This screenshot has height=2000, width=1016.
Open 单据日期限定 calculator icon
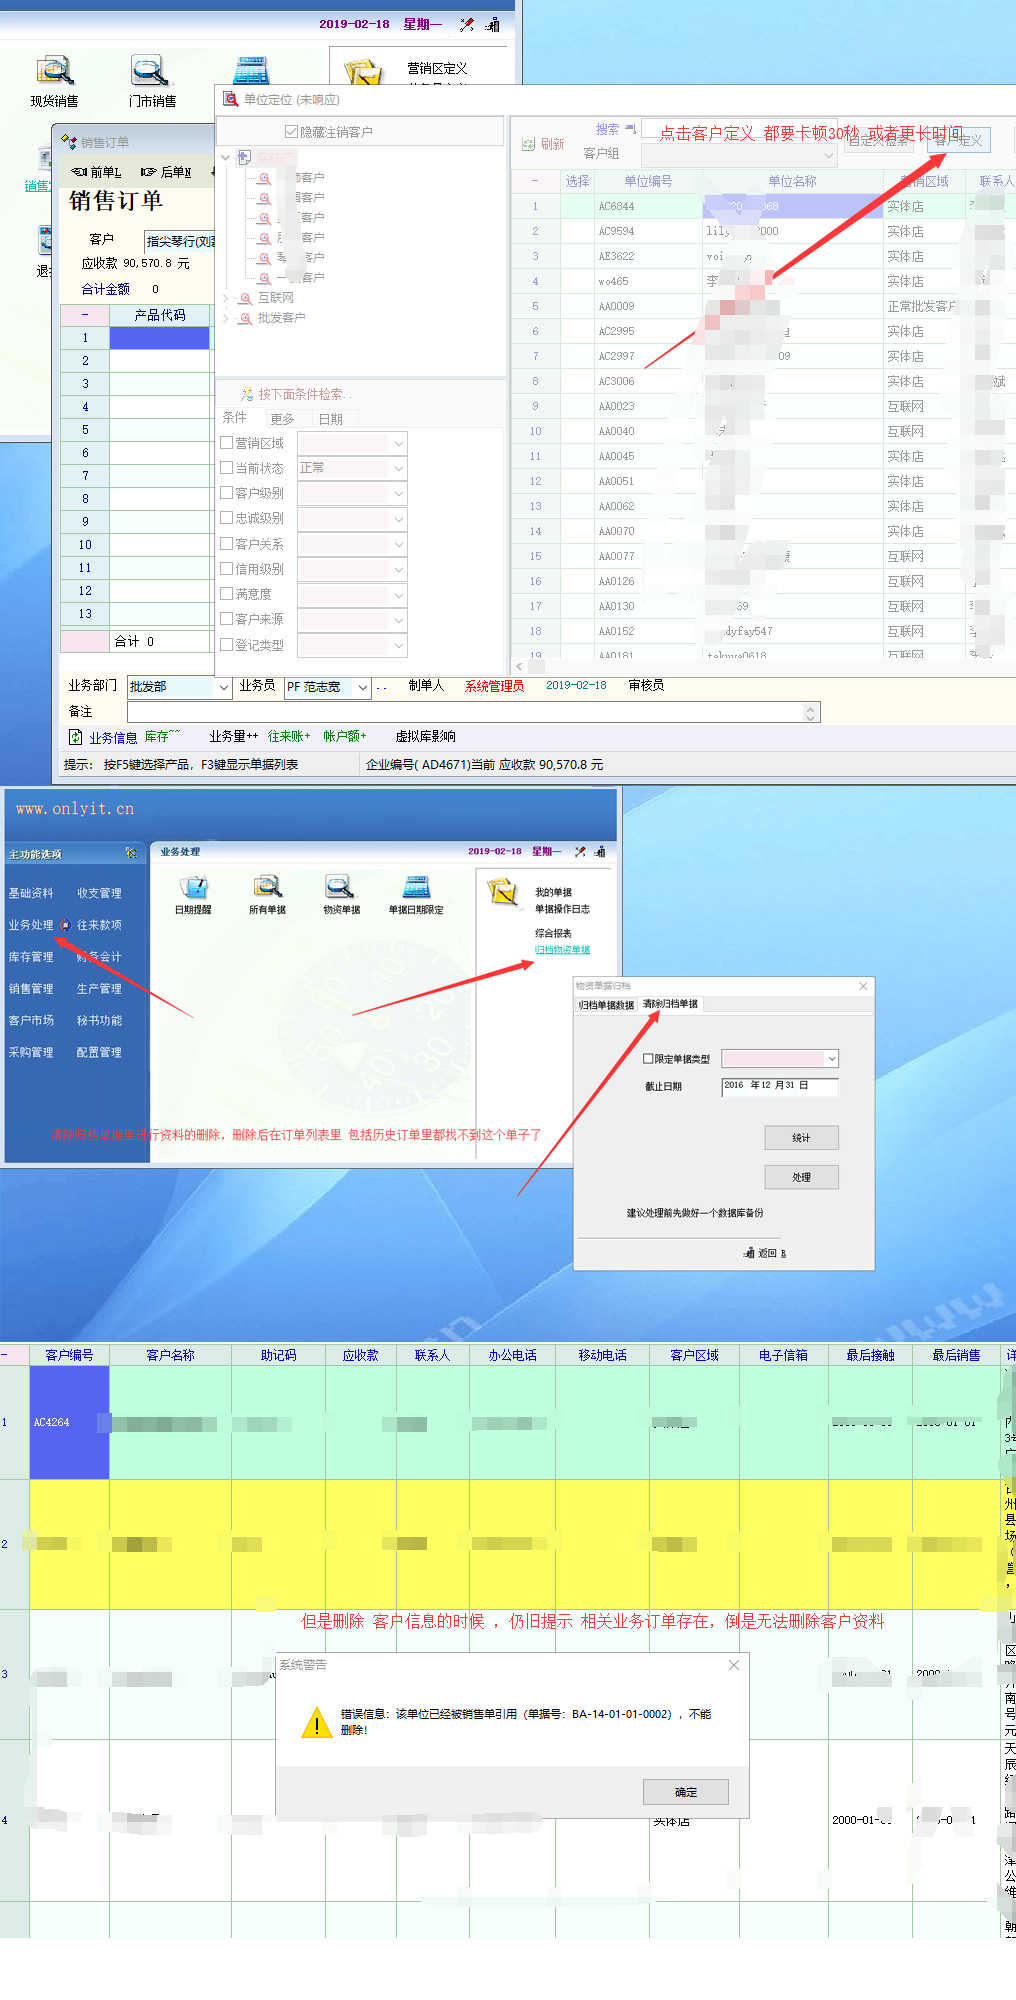[x=416, y=887]
